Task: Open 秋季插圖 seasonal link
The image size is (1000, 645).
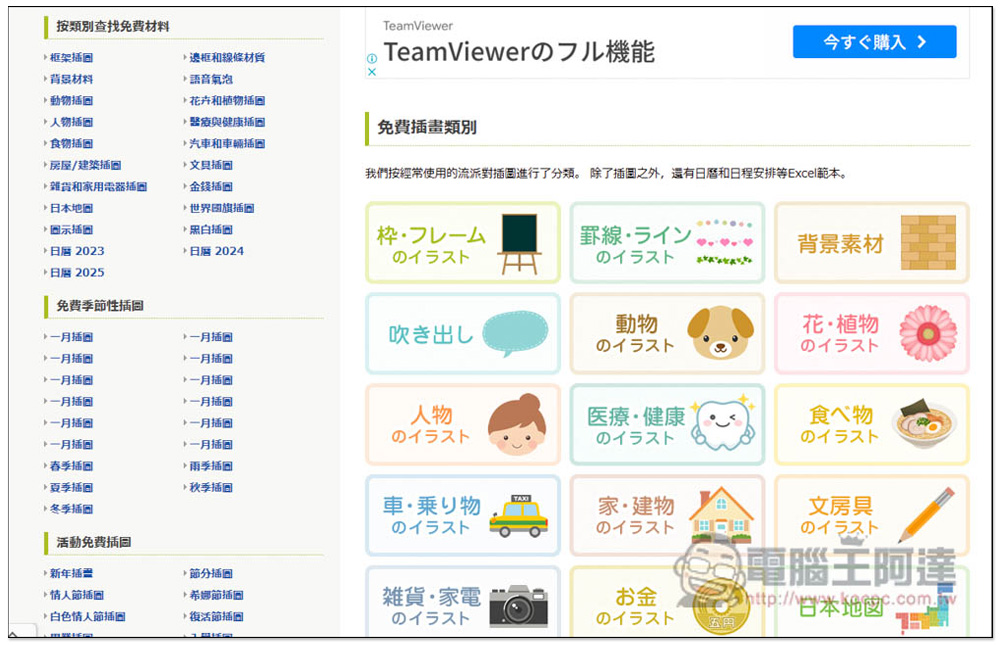Action: [x=211, y=488]
